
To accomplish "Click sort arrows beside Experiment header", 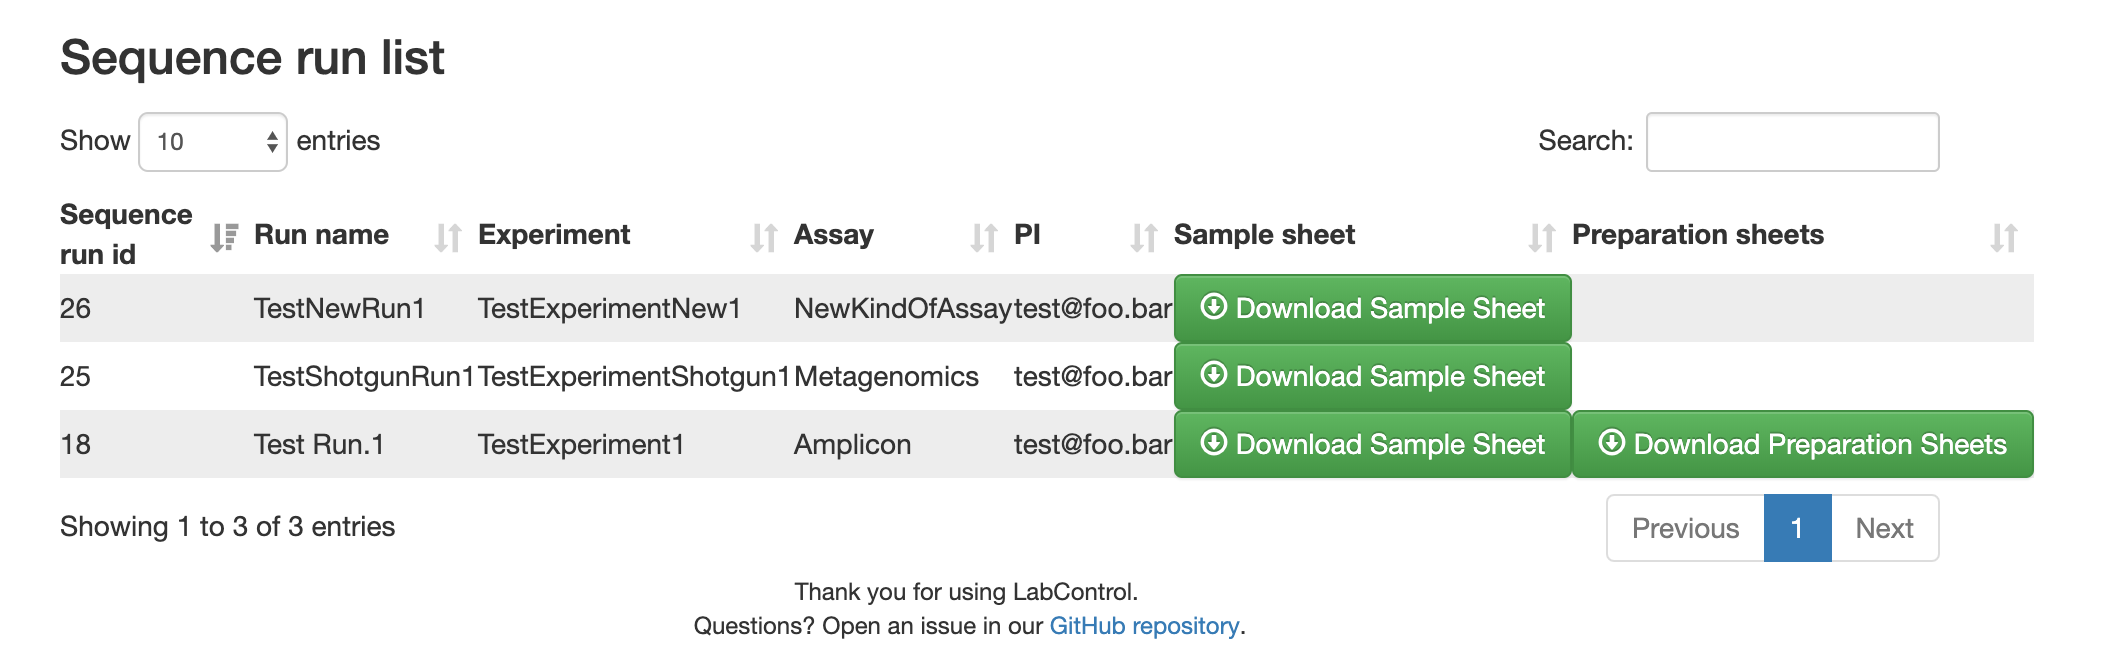I will click(764, 237).
